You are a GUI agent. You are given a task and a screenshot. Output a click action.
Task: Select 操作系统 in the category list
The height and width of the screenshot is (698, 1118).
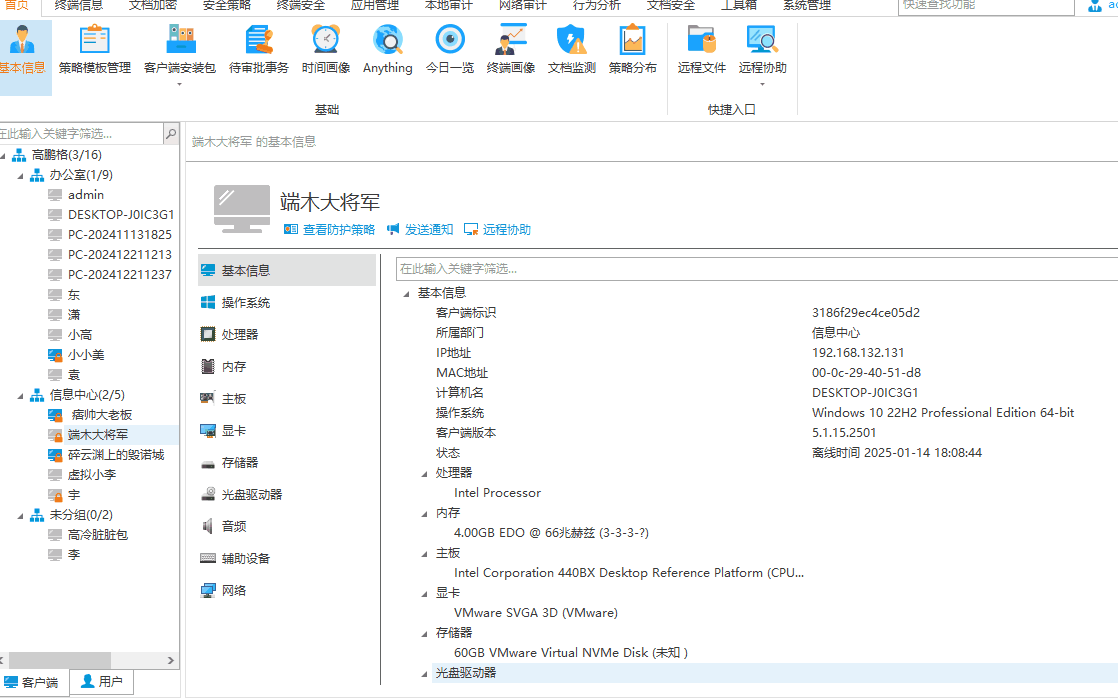coord(245,303)
